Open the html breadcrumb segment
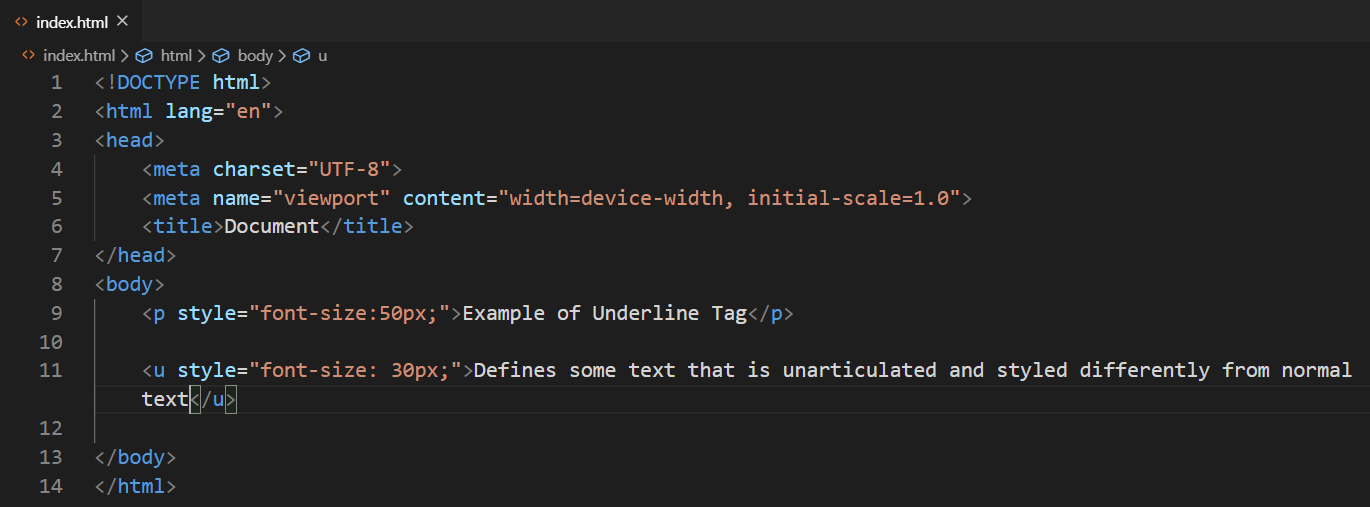This screenshot has width=1370, height=507. pos(176,56)
